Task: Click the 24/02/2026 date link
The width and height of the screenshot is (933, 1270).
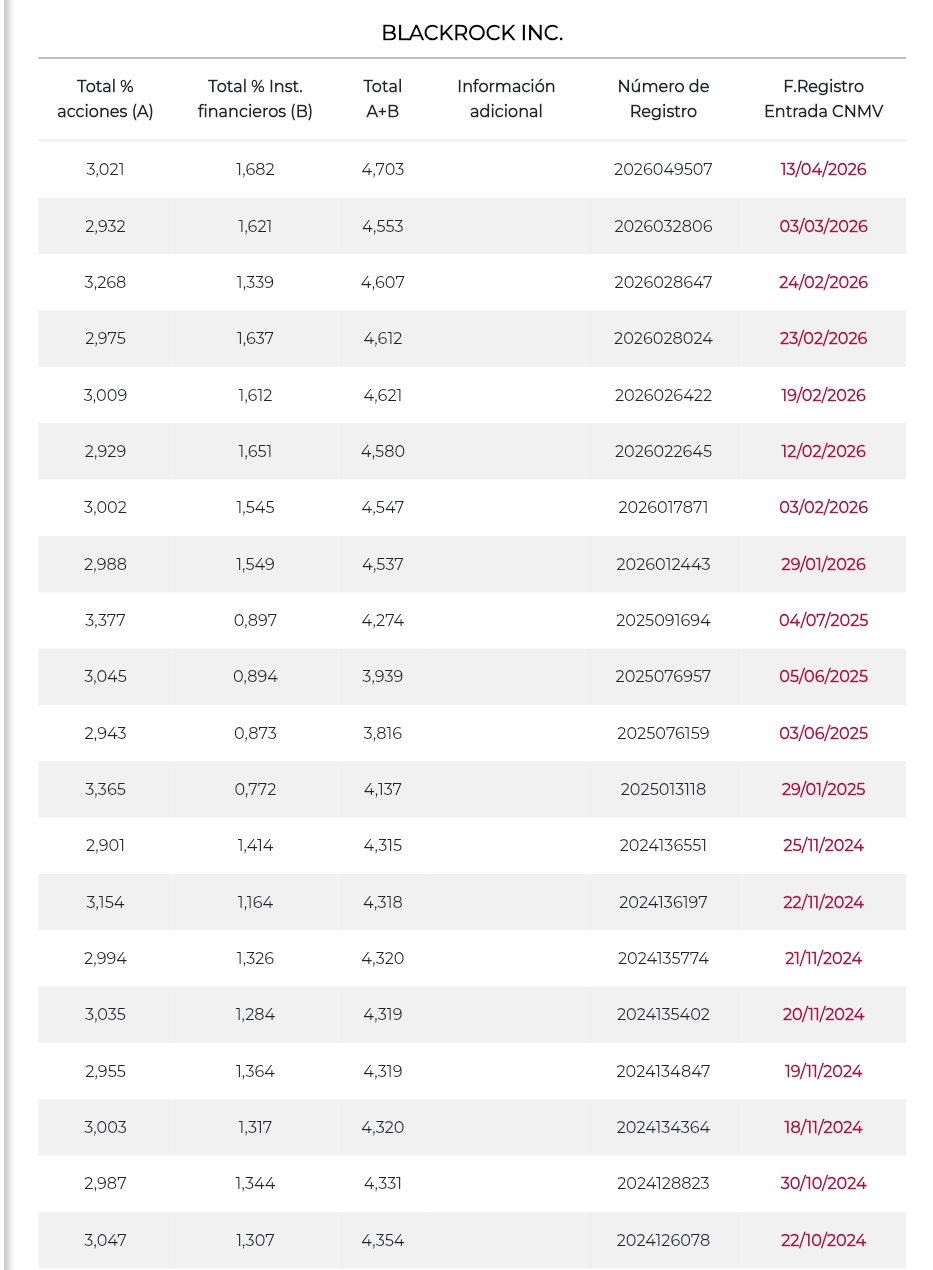Action: pos(823,282)
